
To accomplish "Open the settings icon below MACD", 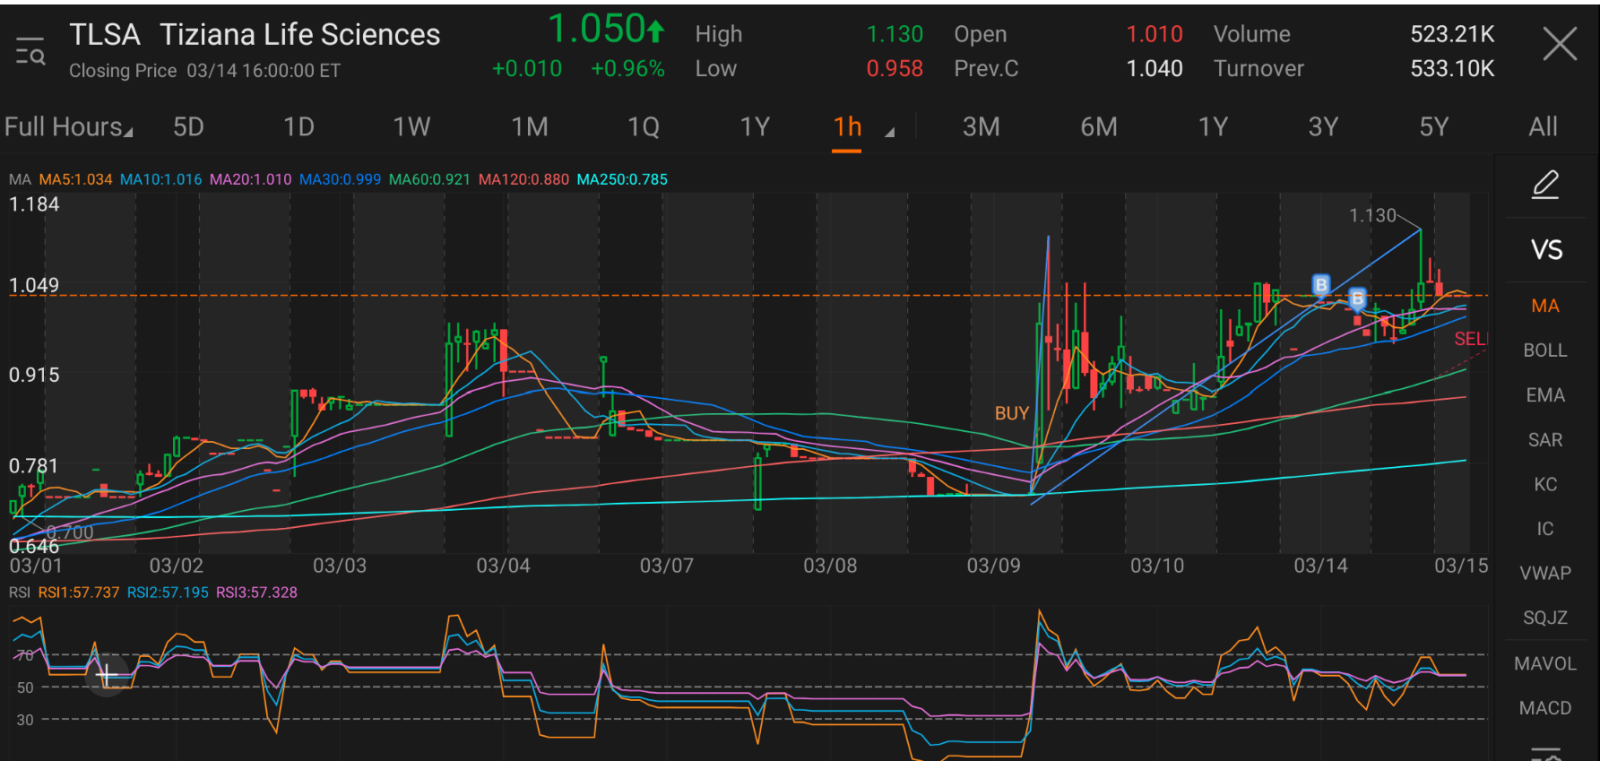I will pos(1546,752).
